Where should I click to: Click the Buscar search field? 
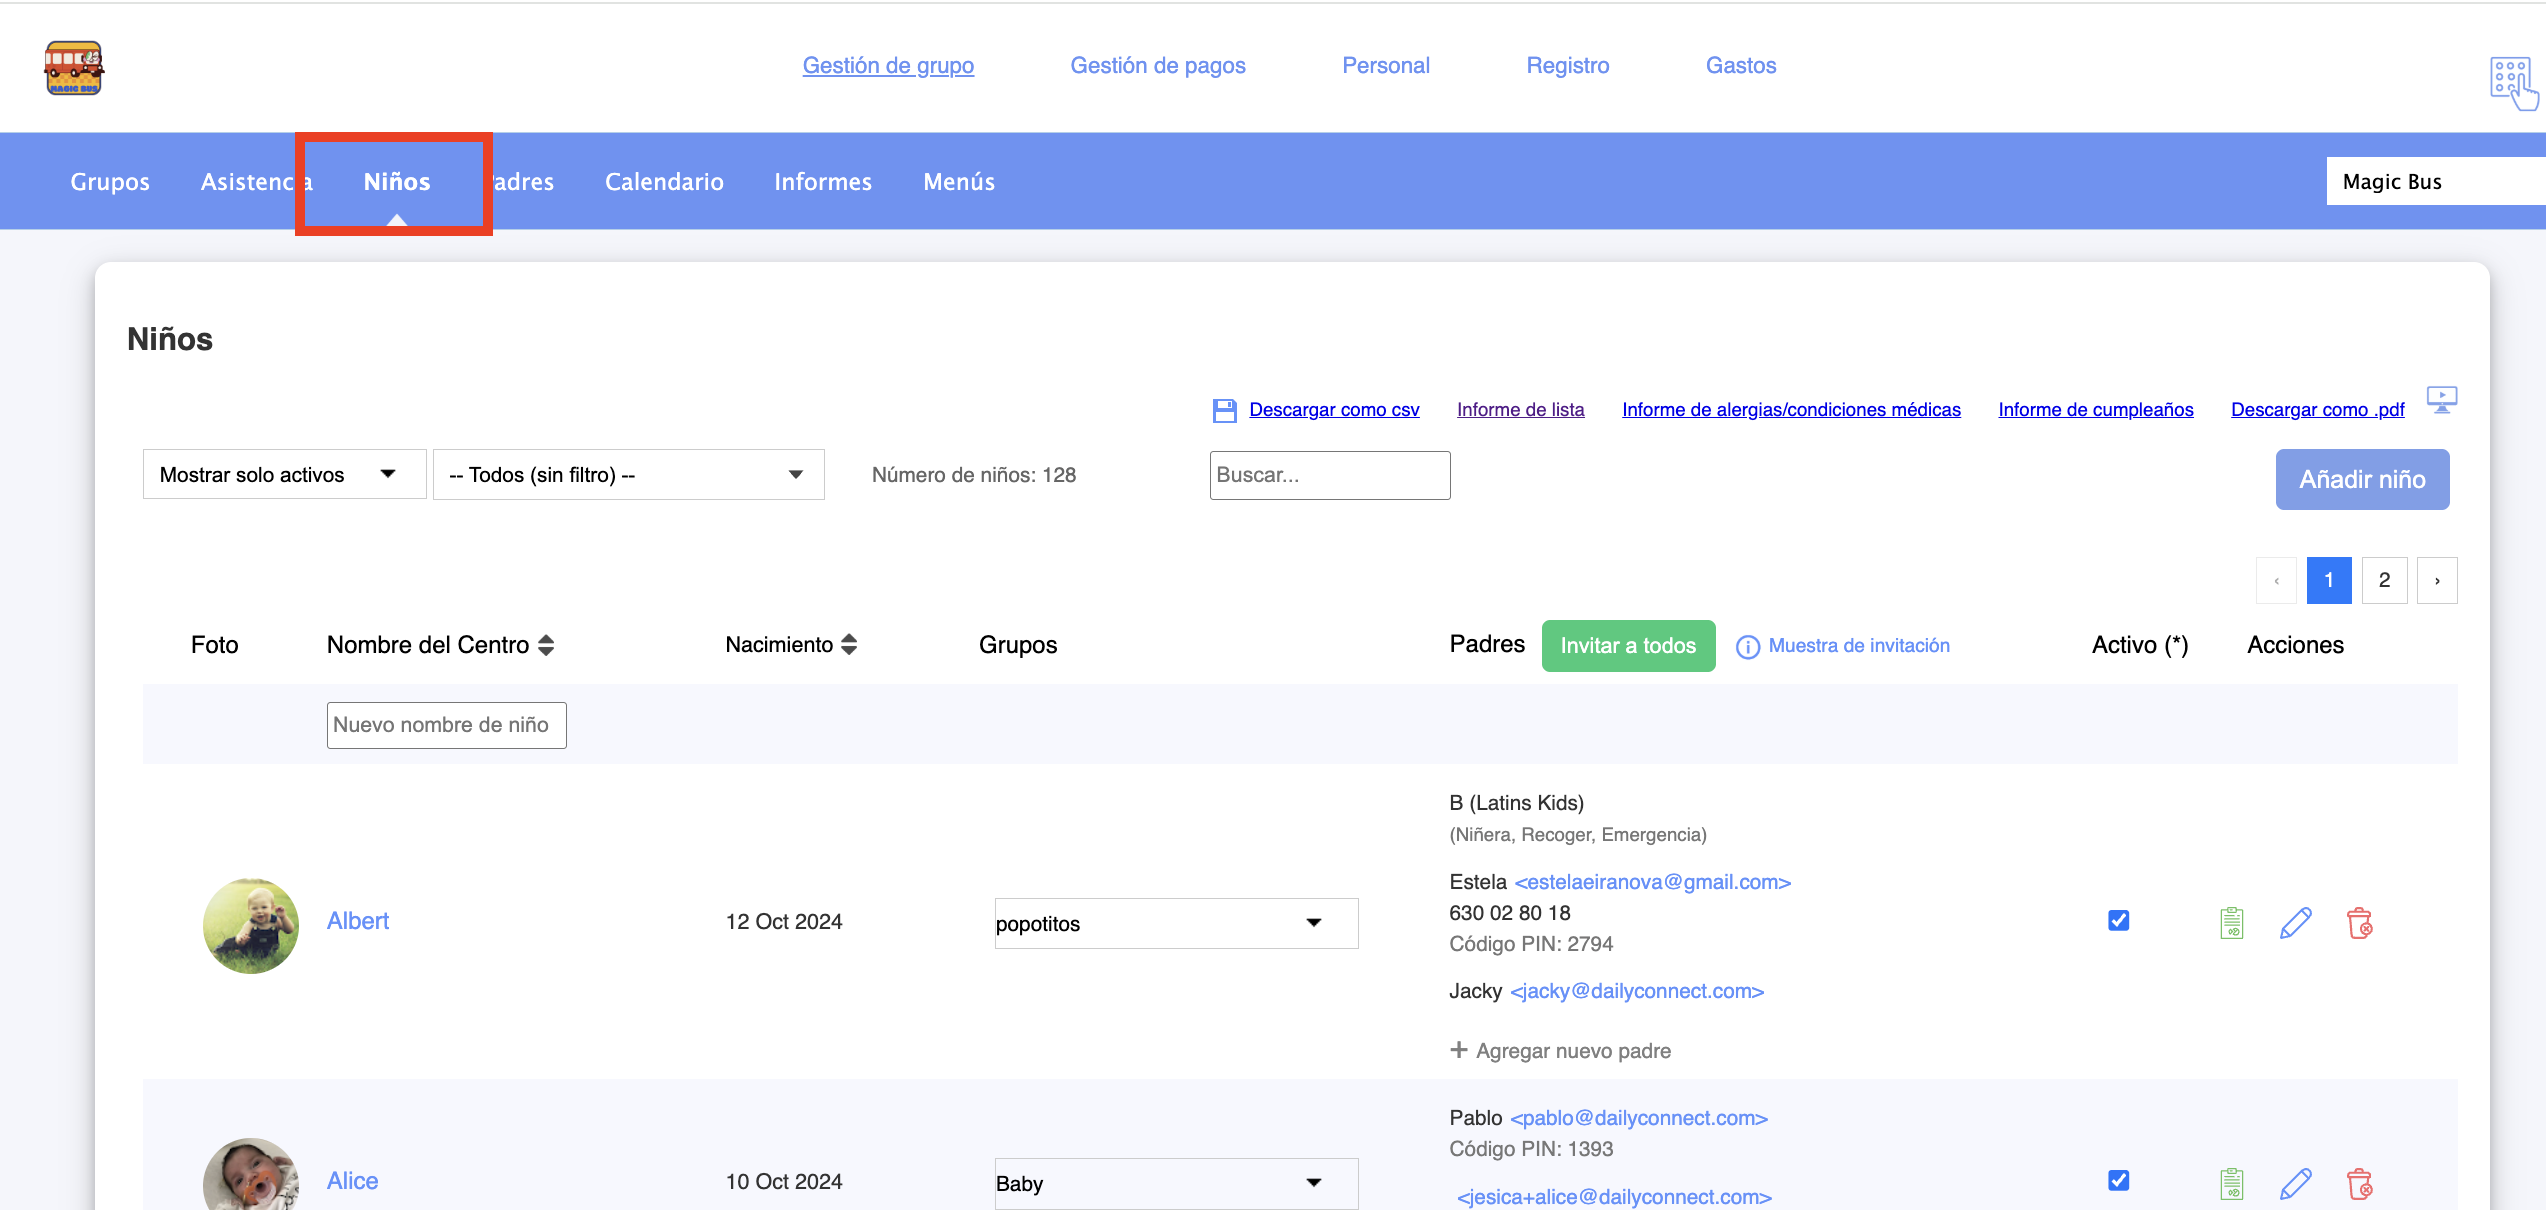click(1329, 475)
